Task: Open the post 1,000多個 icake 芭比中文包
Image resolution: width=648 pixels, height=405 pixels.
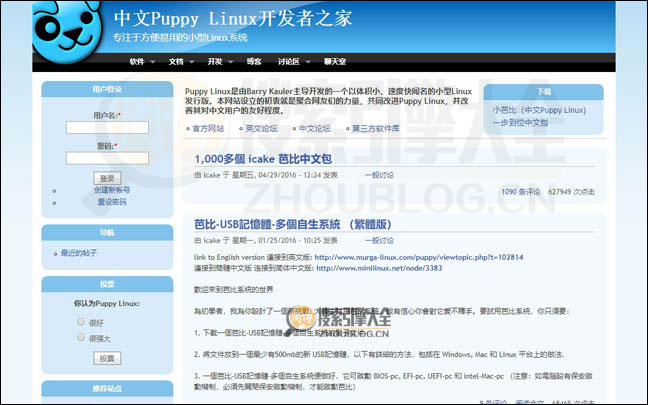Action: (x=263, y=159)
